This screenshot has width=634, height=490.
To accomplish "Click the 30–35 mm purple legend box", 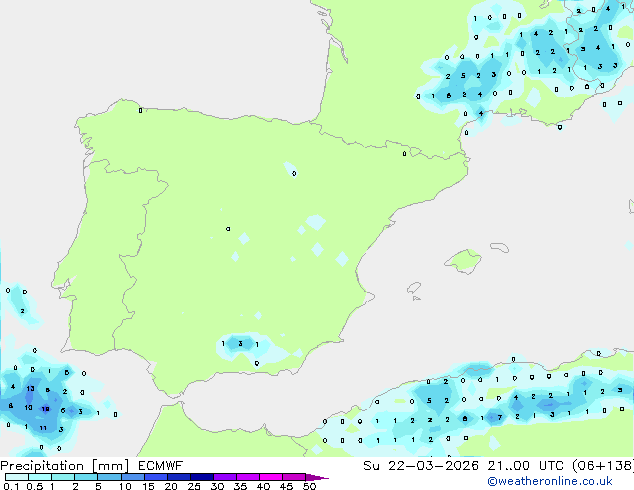I will click(225, 477).
